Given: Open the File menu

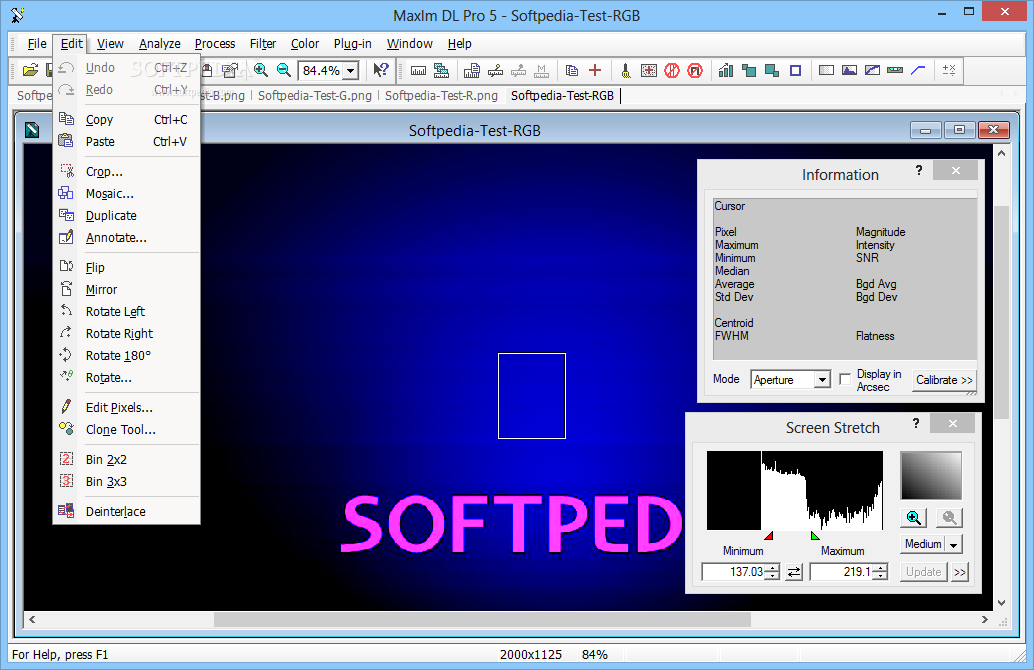Looking at the screenshot, I should tap(37, 44).
